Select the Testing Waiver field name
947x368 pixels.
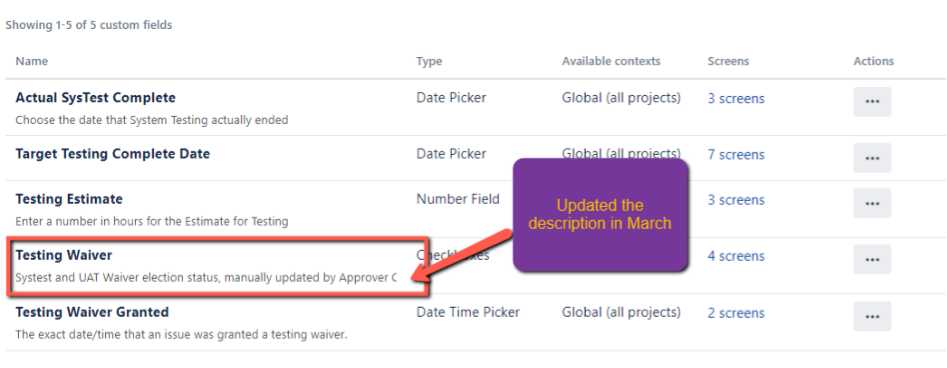click(x=63, y=256)
